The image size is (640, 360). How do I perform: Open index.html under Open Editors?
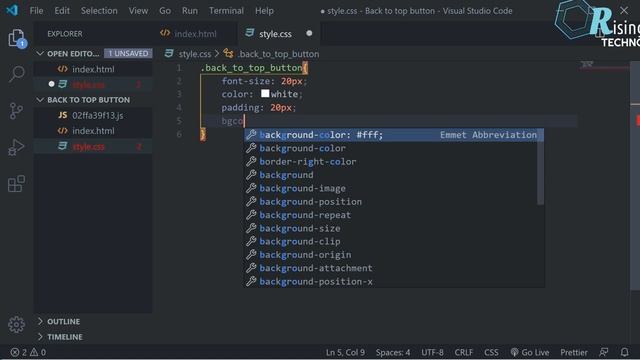[x=93, y=69]
